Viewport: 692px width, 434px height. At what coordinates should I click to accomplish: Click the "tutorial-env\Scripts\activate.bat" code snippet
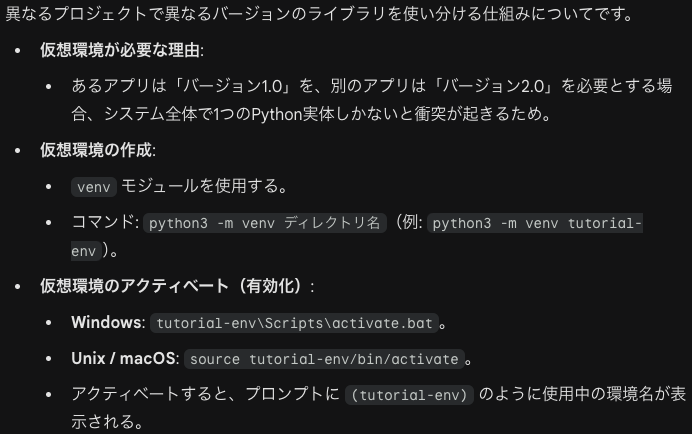(x=295, y=323)
